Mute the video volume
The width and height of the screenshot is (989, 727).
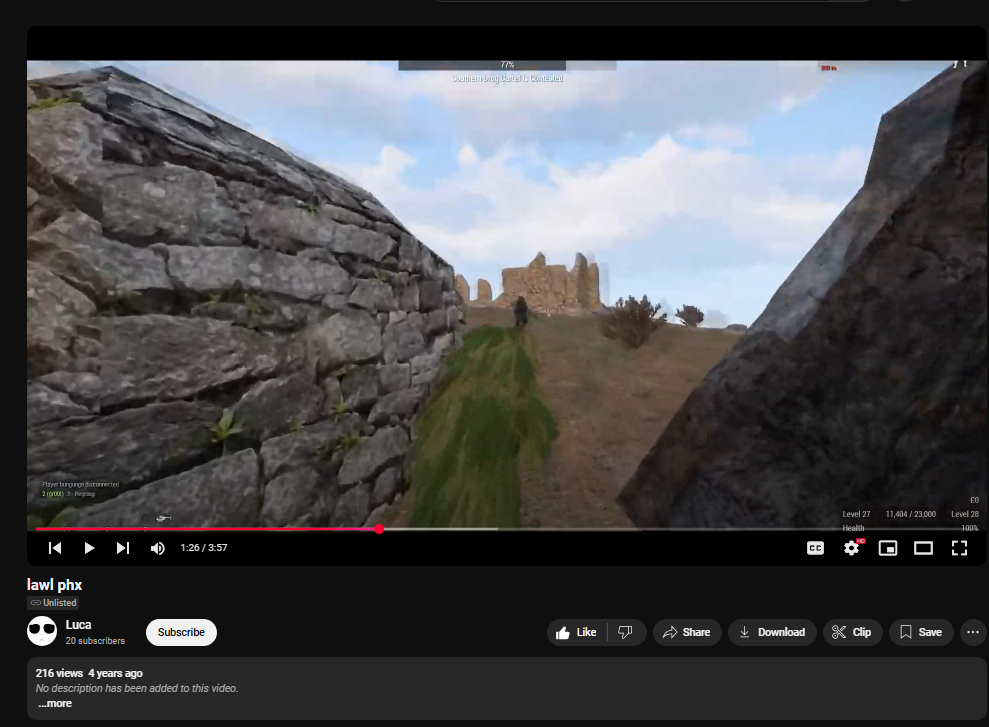pyautogui.click(x=158, y=548)
